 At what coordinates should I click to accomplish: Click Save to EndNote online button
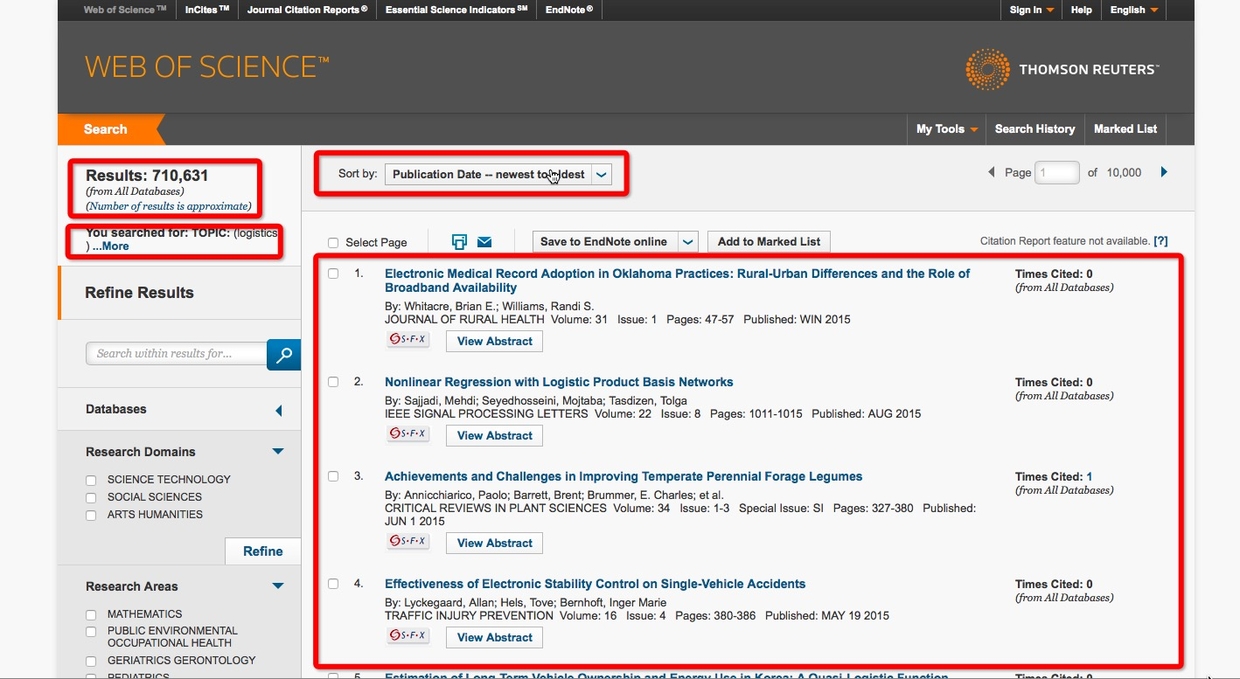[604, 242]
